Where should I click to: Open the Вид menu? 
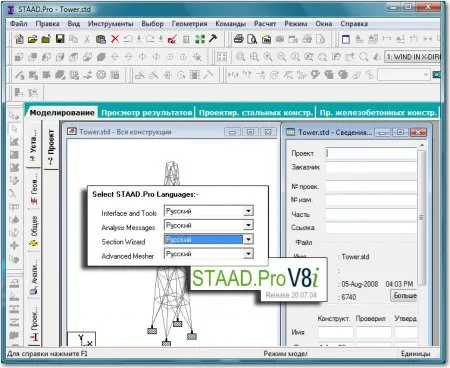point(74,24)
